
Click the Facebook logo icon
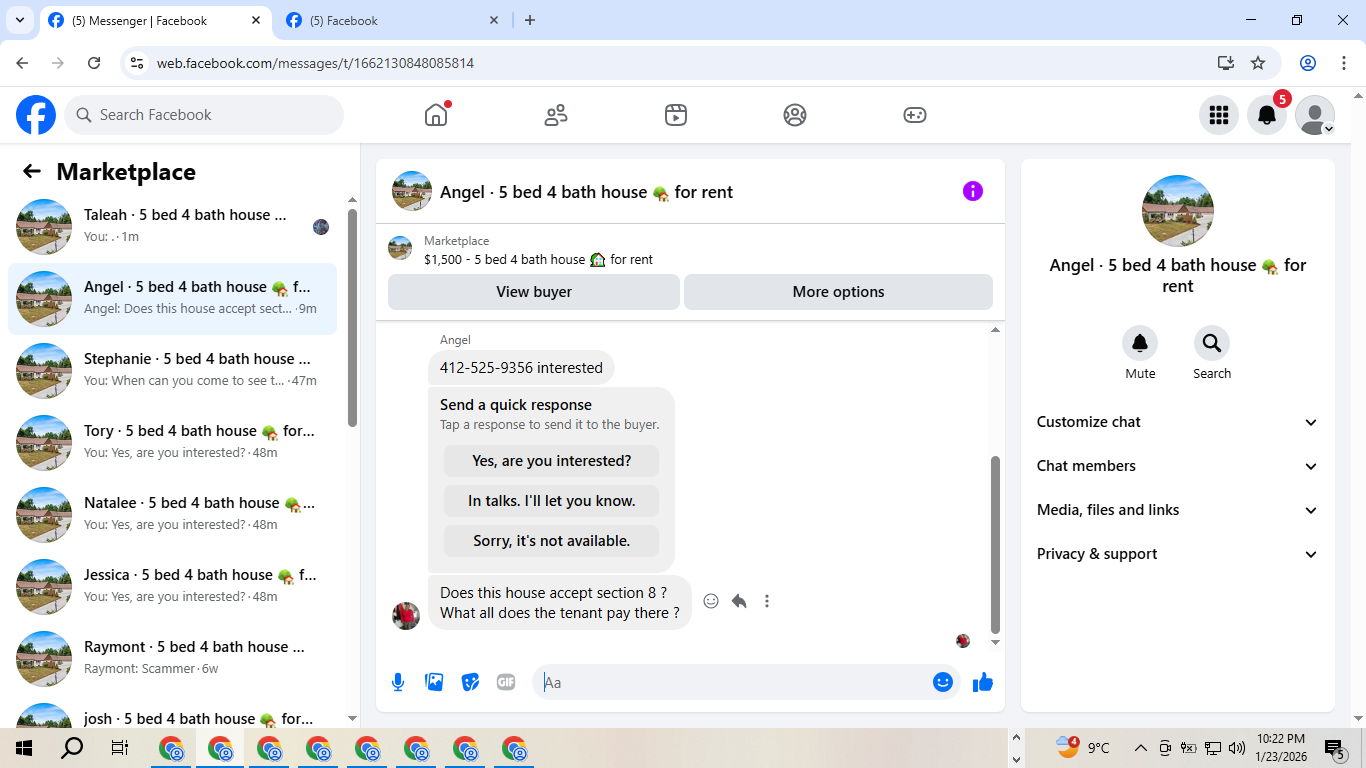pos(36,115)
